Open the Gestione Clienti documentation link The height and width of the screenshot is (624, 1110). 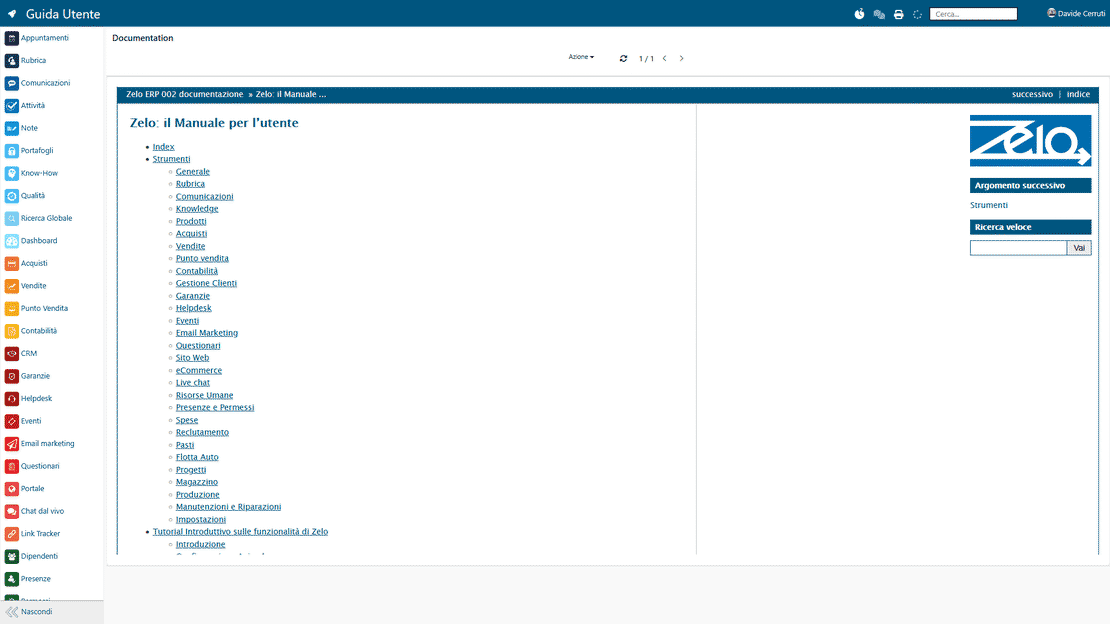[206, 283]
